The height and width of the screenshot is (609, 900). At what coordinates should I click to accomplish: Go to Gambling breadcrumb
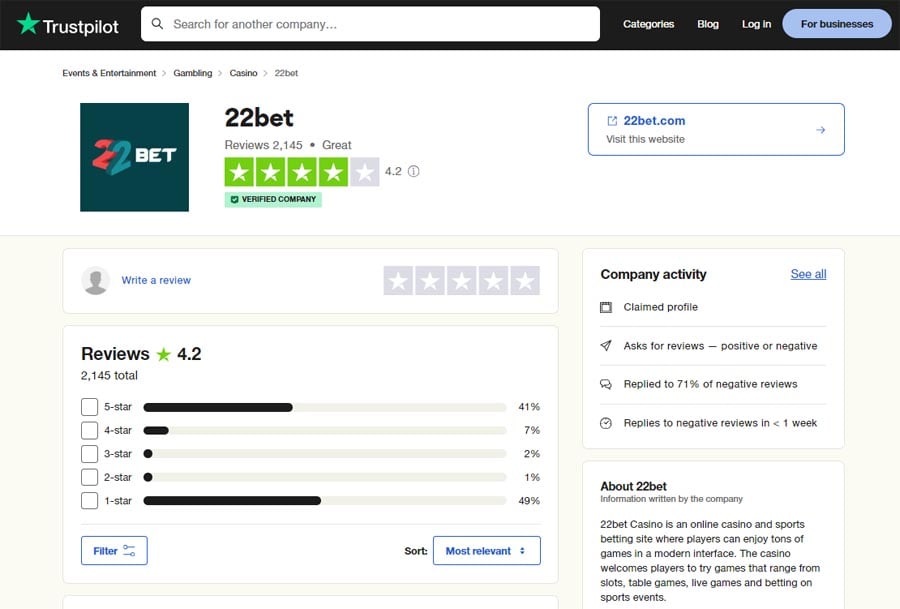coord(192,73)
